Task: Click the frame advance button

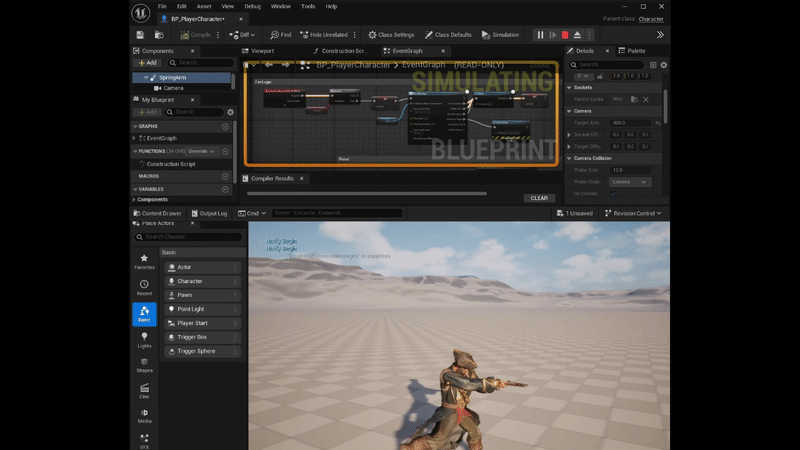Action: pyautogui.click(x=553, y=35)
